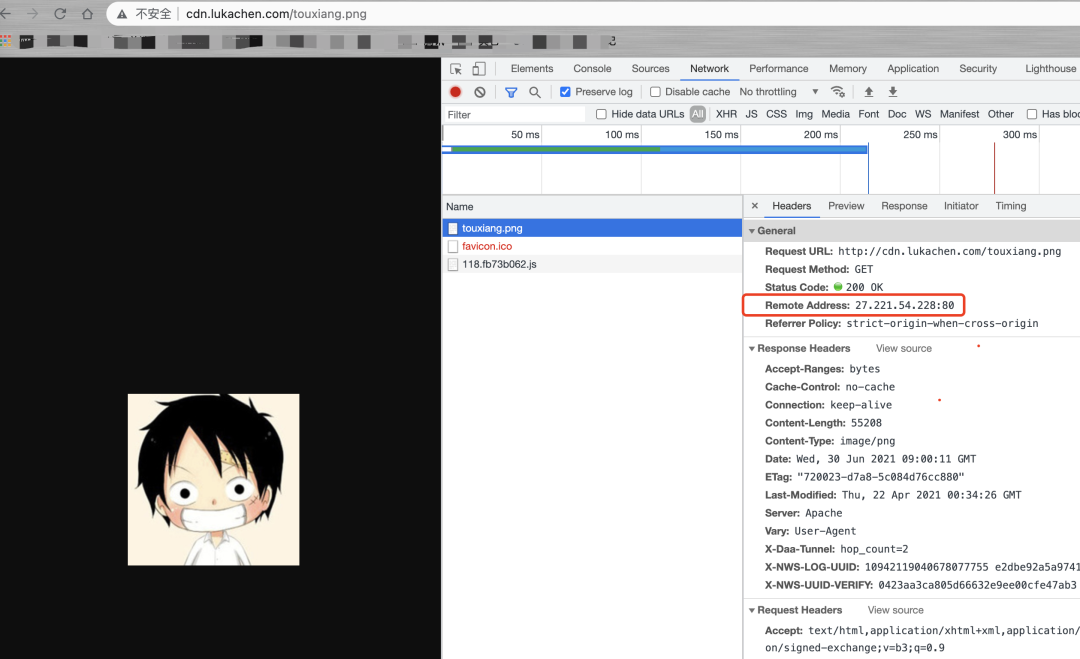
Task: Click the cartoon avatar image
Action: 214,479
